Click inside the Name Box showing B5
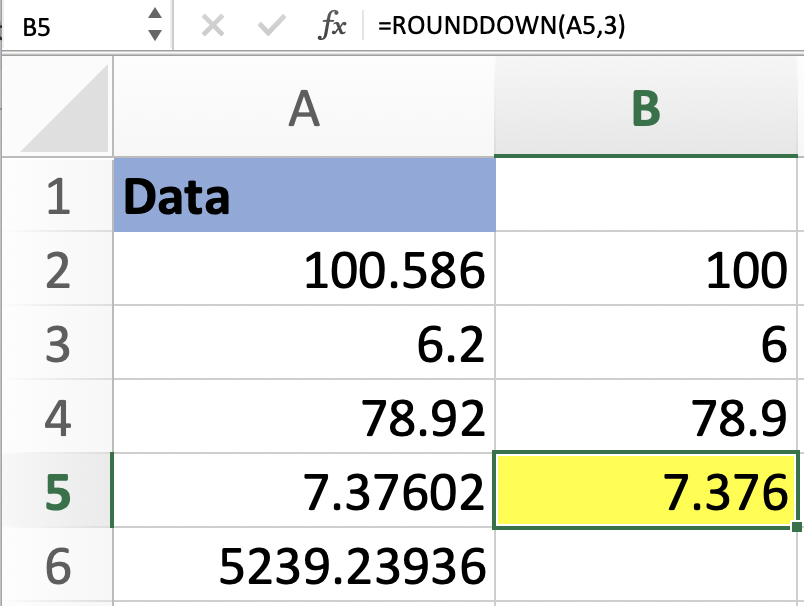Screen dimensions: 804x606 point(70,26)
